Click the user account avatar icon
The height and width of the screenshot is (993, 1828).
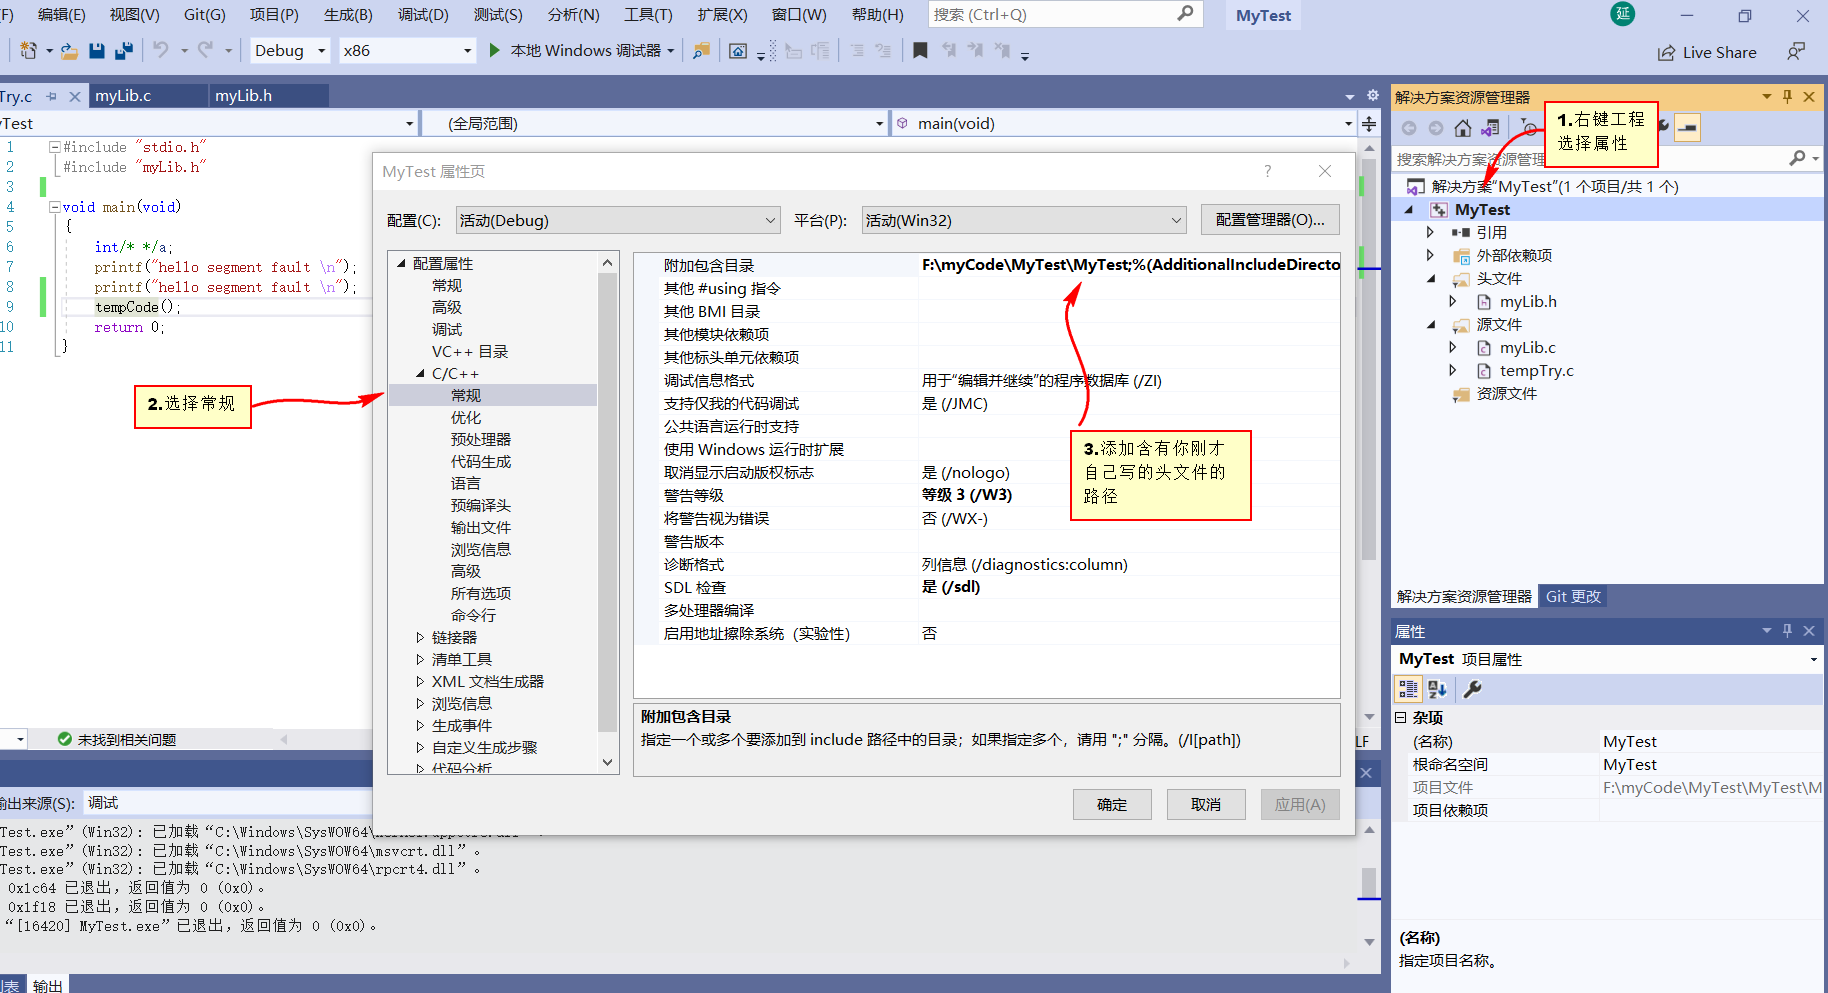[x=1623, y=14]
